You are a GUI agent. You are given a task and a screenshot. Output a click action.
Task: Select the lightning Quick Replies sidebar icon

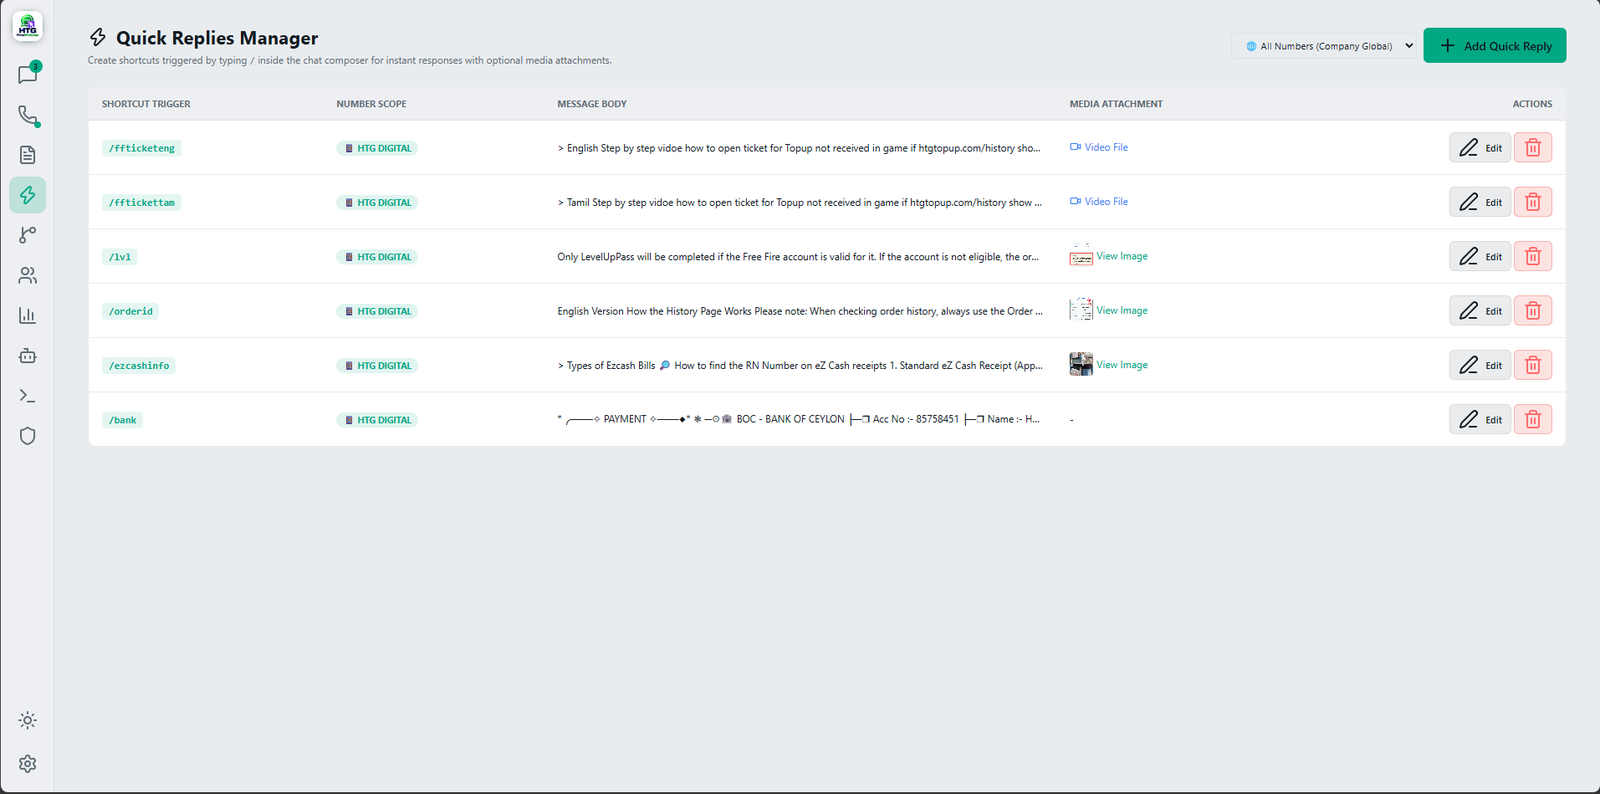point(28,195)
